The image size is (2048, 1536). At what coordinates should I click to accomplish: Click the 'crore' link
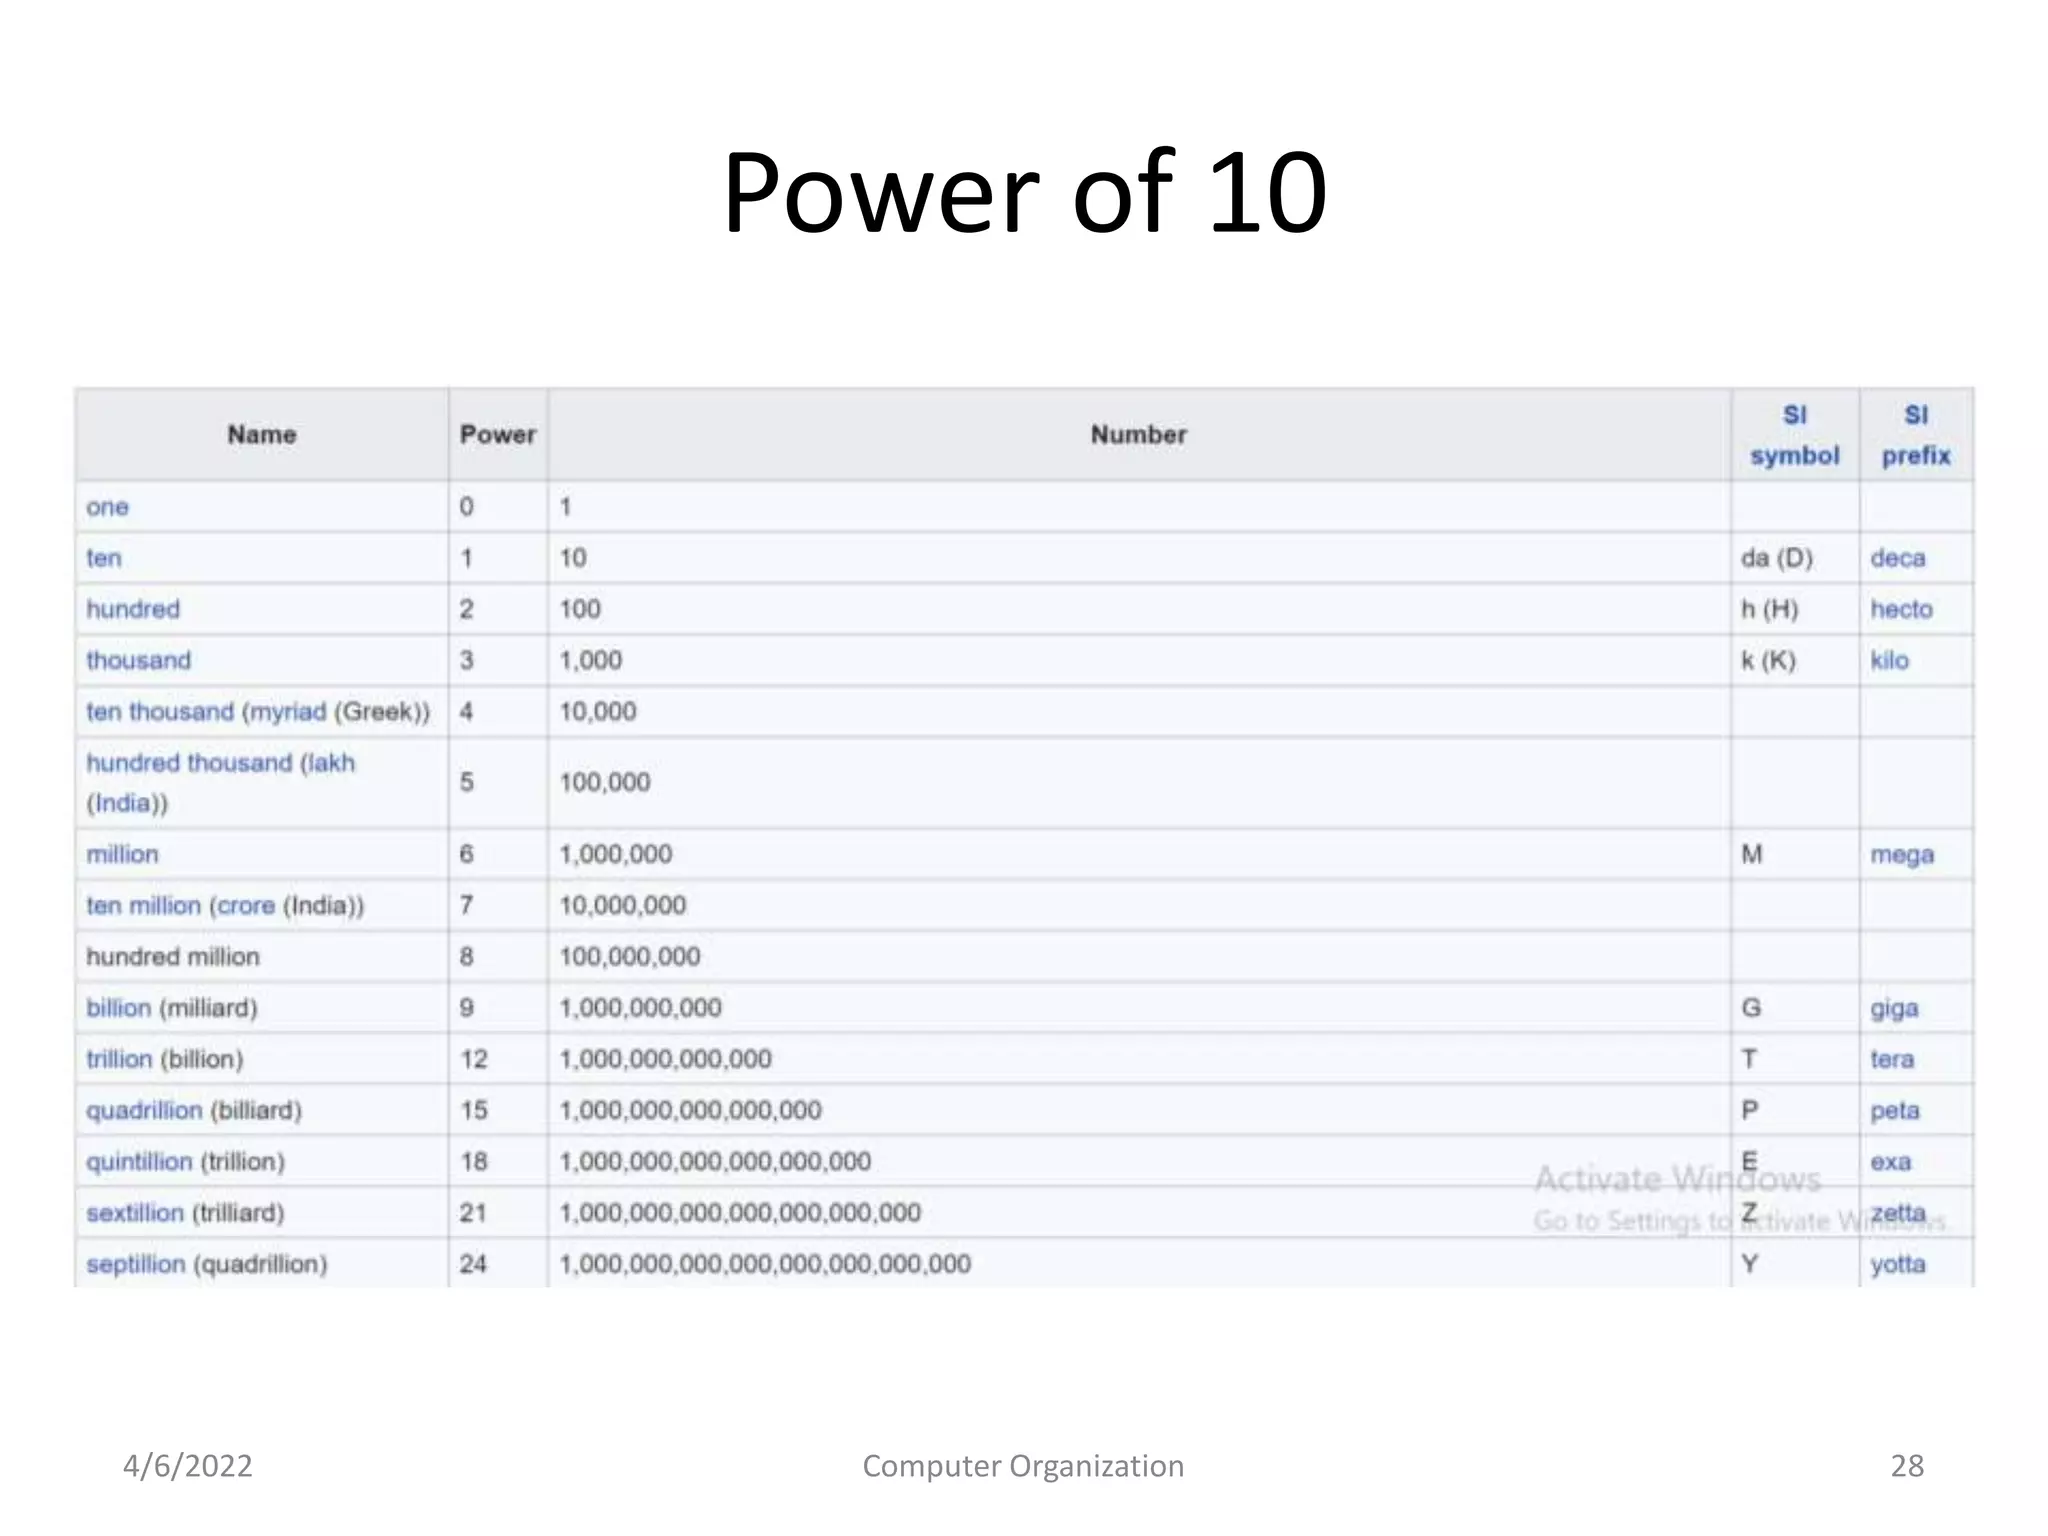click(x=246, y=905)
